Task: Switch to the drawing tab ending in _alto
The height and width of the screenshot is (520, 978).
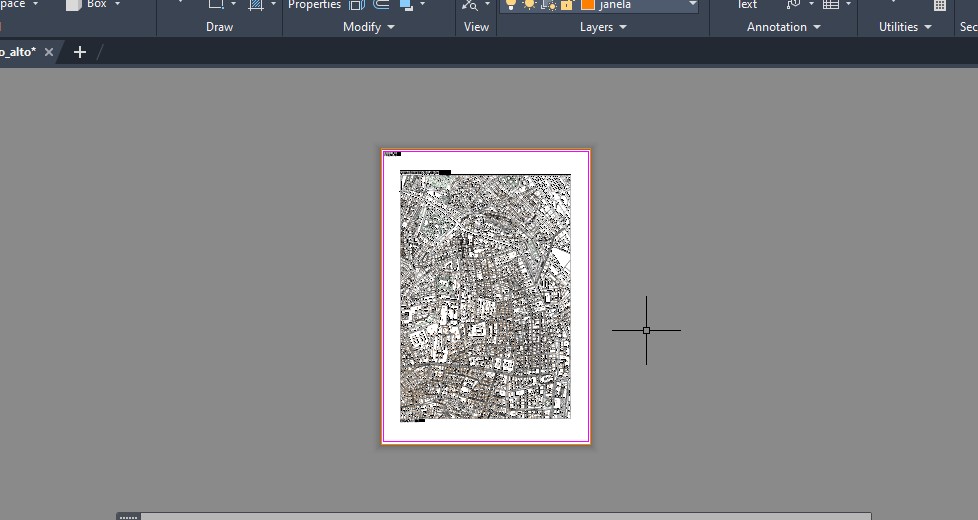Action: 17,52
